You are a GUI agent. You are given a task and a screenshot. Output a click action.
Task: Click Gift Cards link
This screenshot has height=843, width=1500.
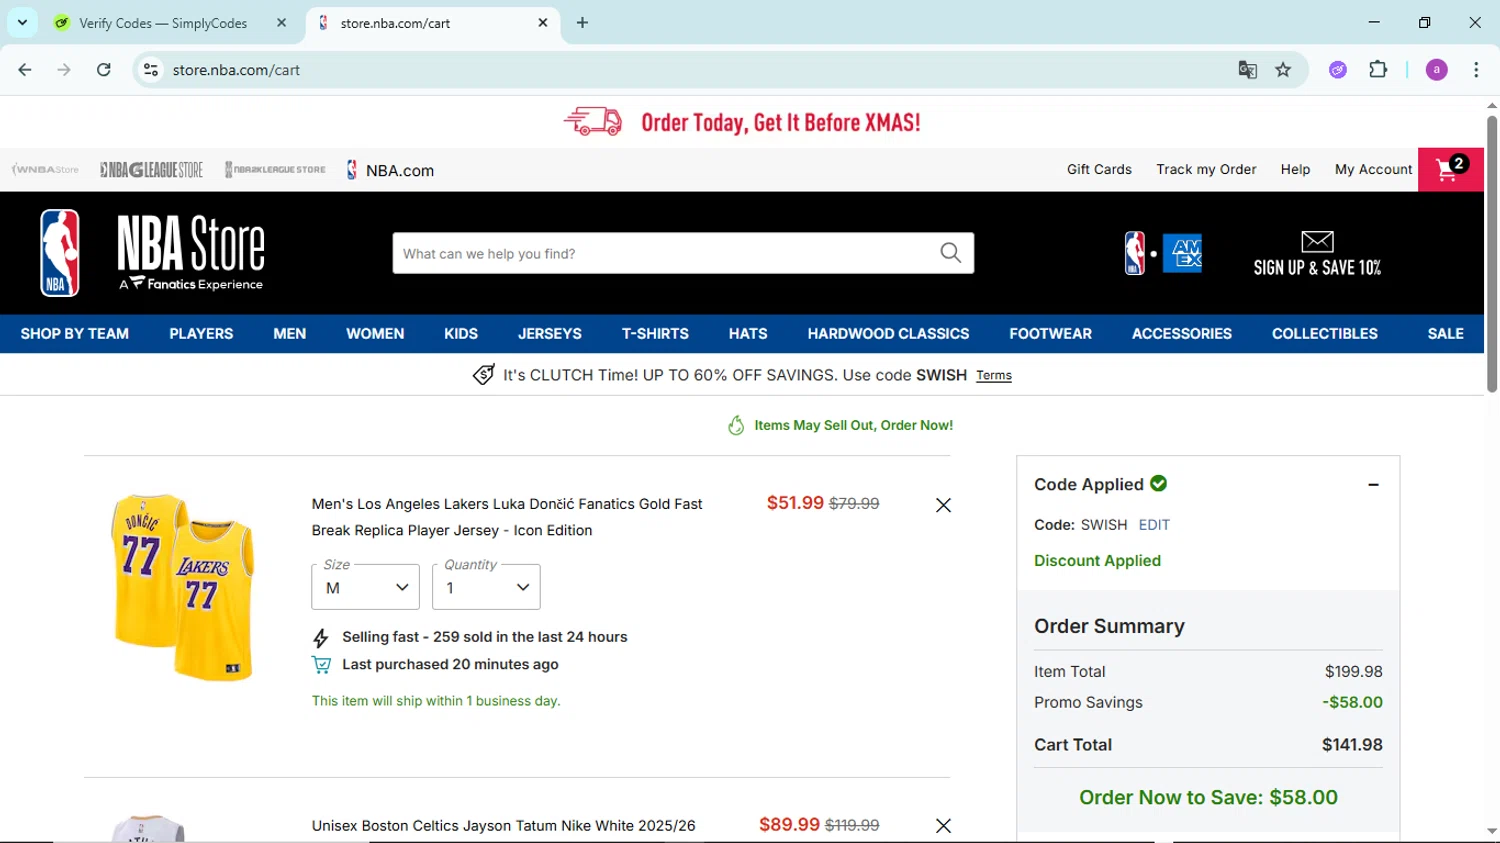coord(1099,170)
